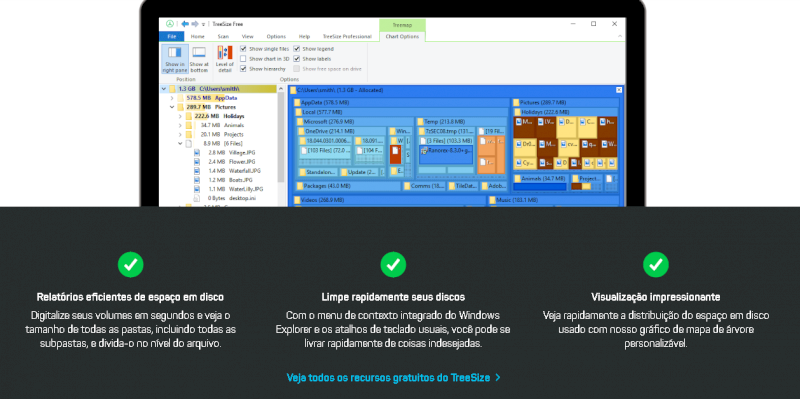Collapse the Pictures folder node
Image resolution: width=800 pixels, height=399 pixels.
click(172, 107)
